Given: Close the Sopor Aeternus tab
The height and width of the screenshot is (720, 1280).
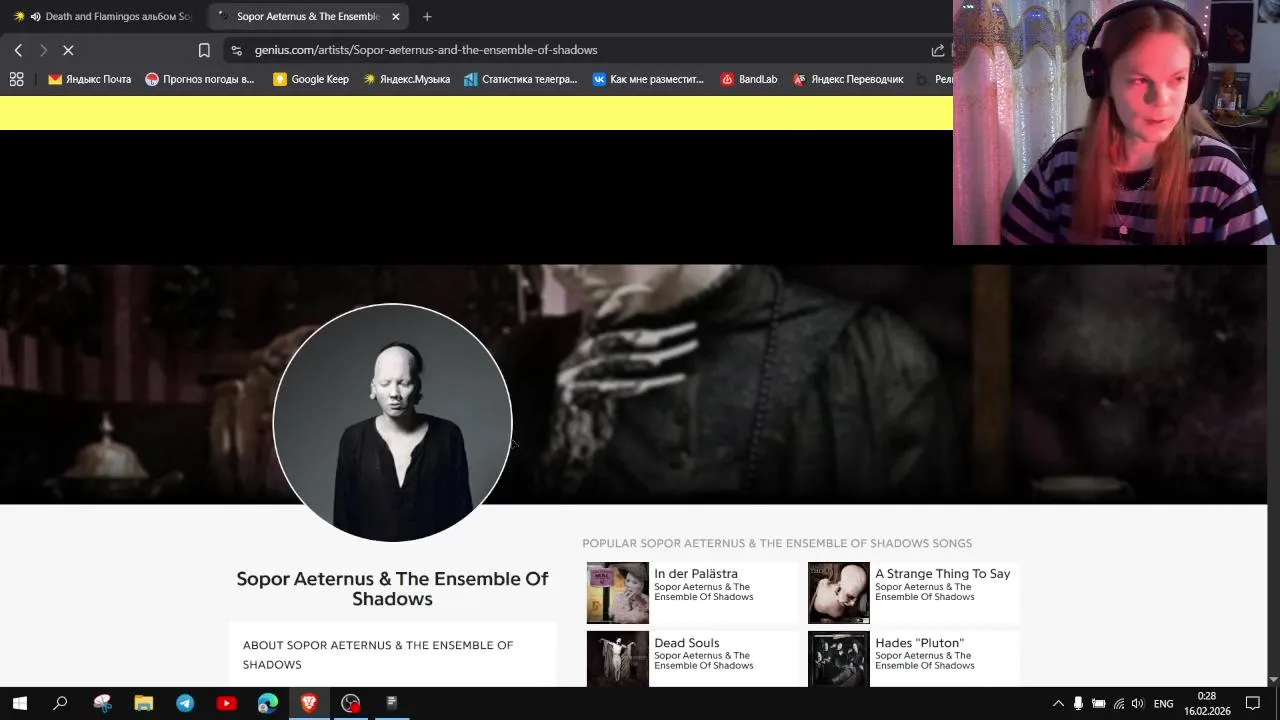Looking at the screenshot, I should click(395, 16).
